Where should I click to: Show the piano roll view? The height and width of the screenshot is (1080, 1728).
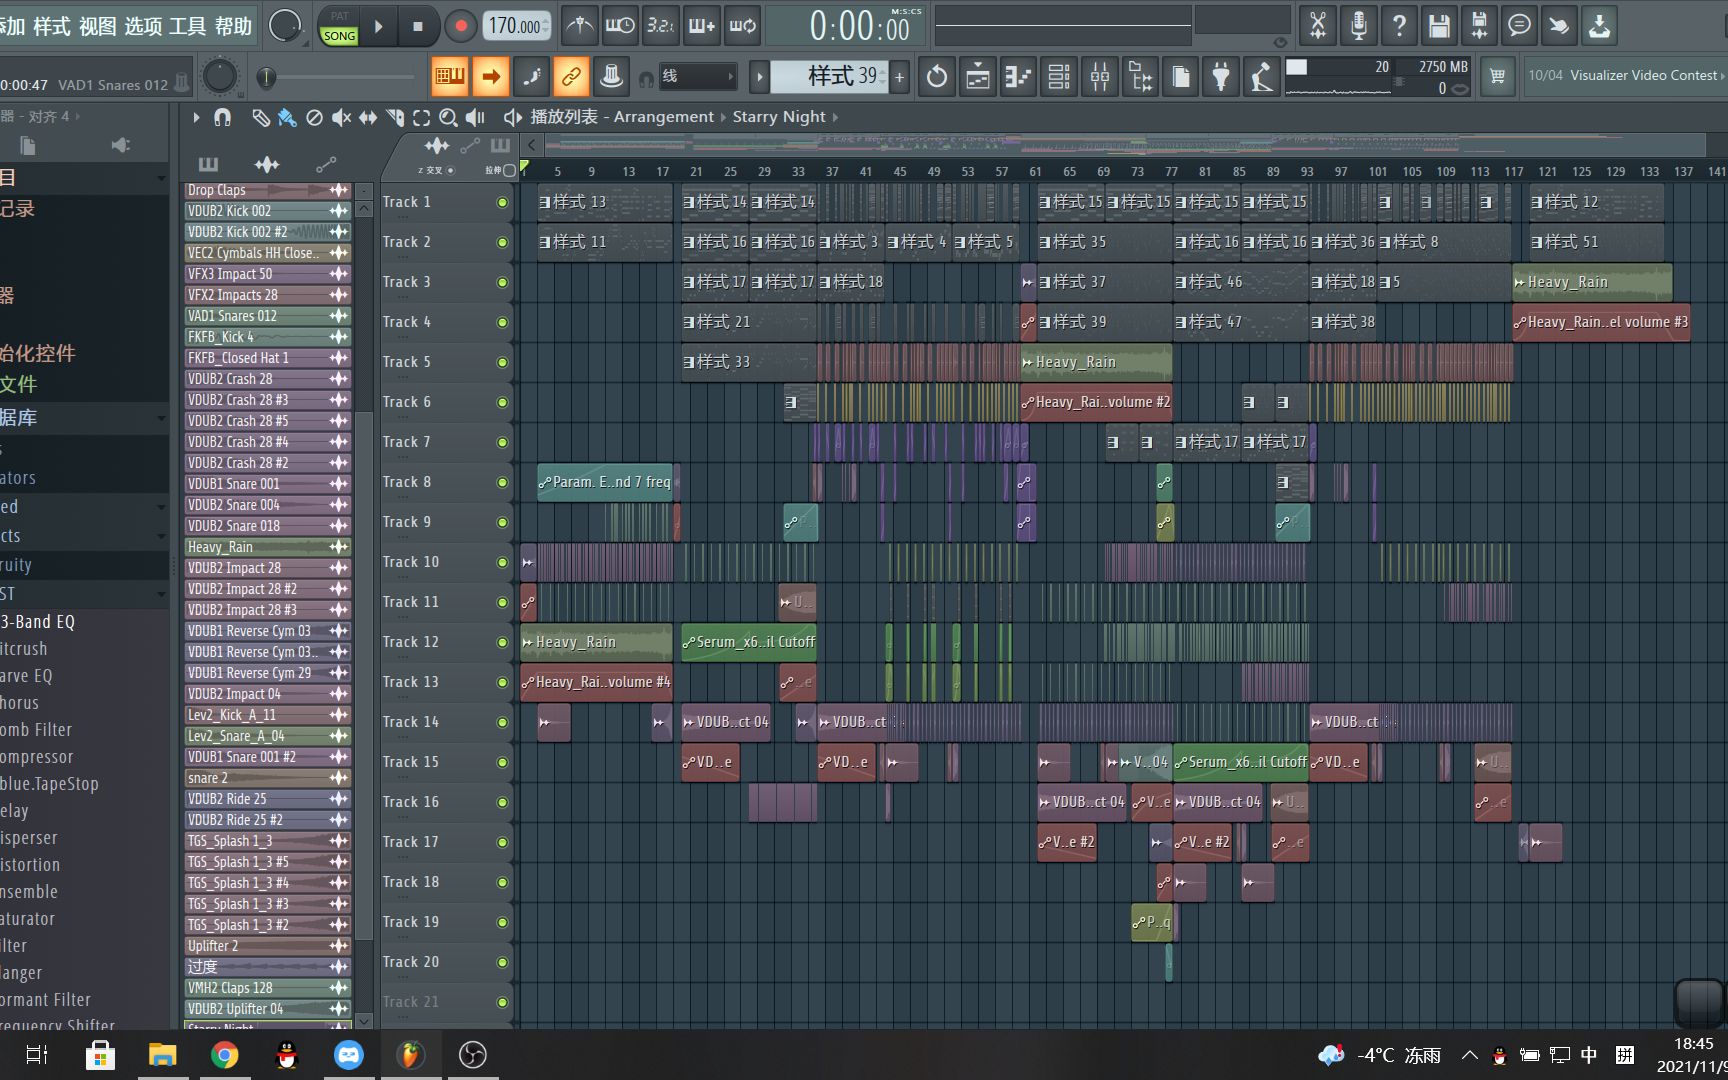click(x=1018, y=76)
